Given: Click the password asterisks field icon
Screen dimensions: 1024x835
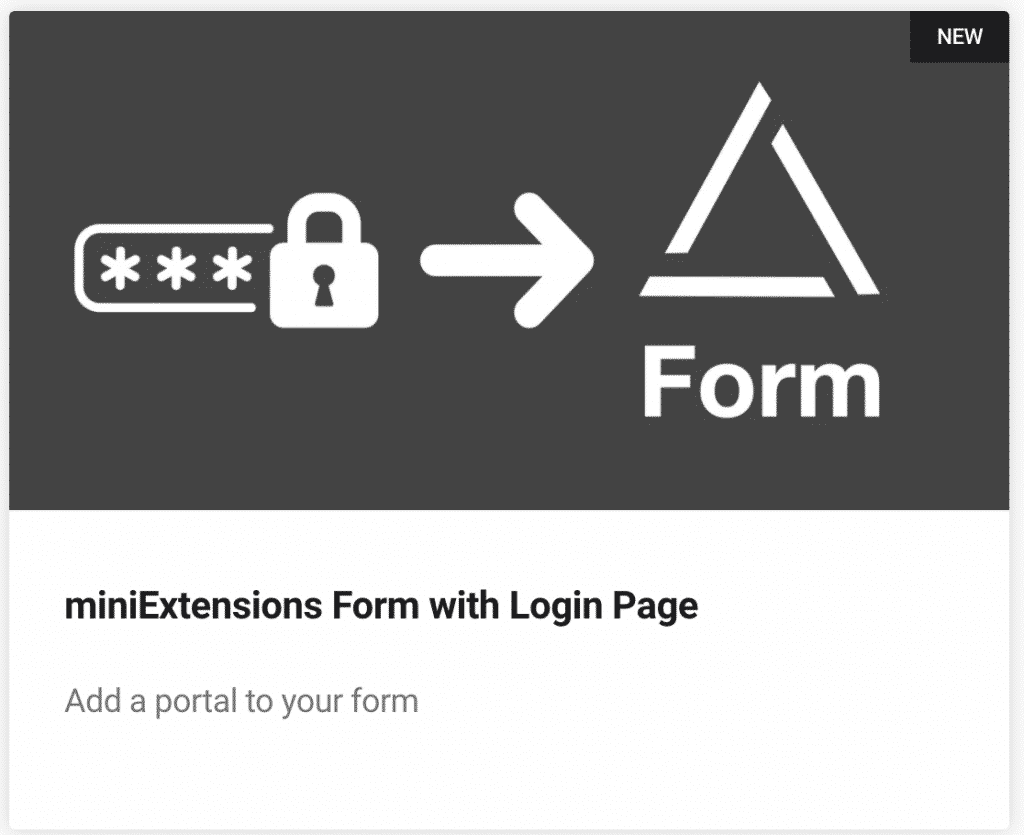Looking at the screenshot, I should 172,267.
